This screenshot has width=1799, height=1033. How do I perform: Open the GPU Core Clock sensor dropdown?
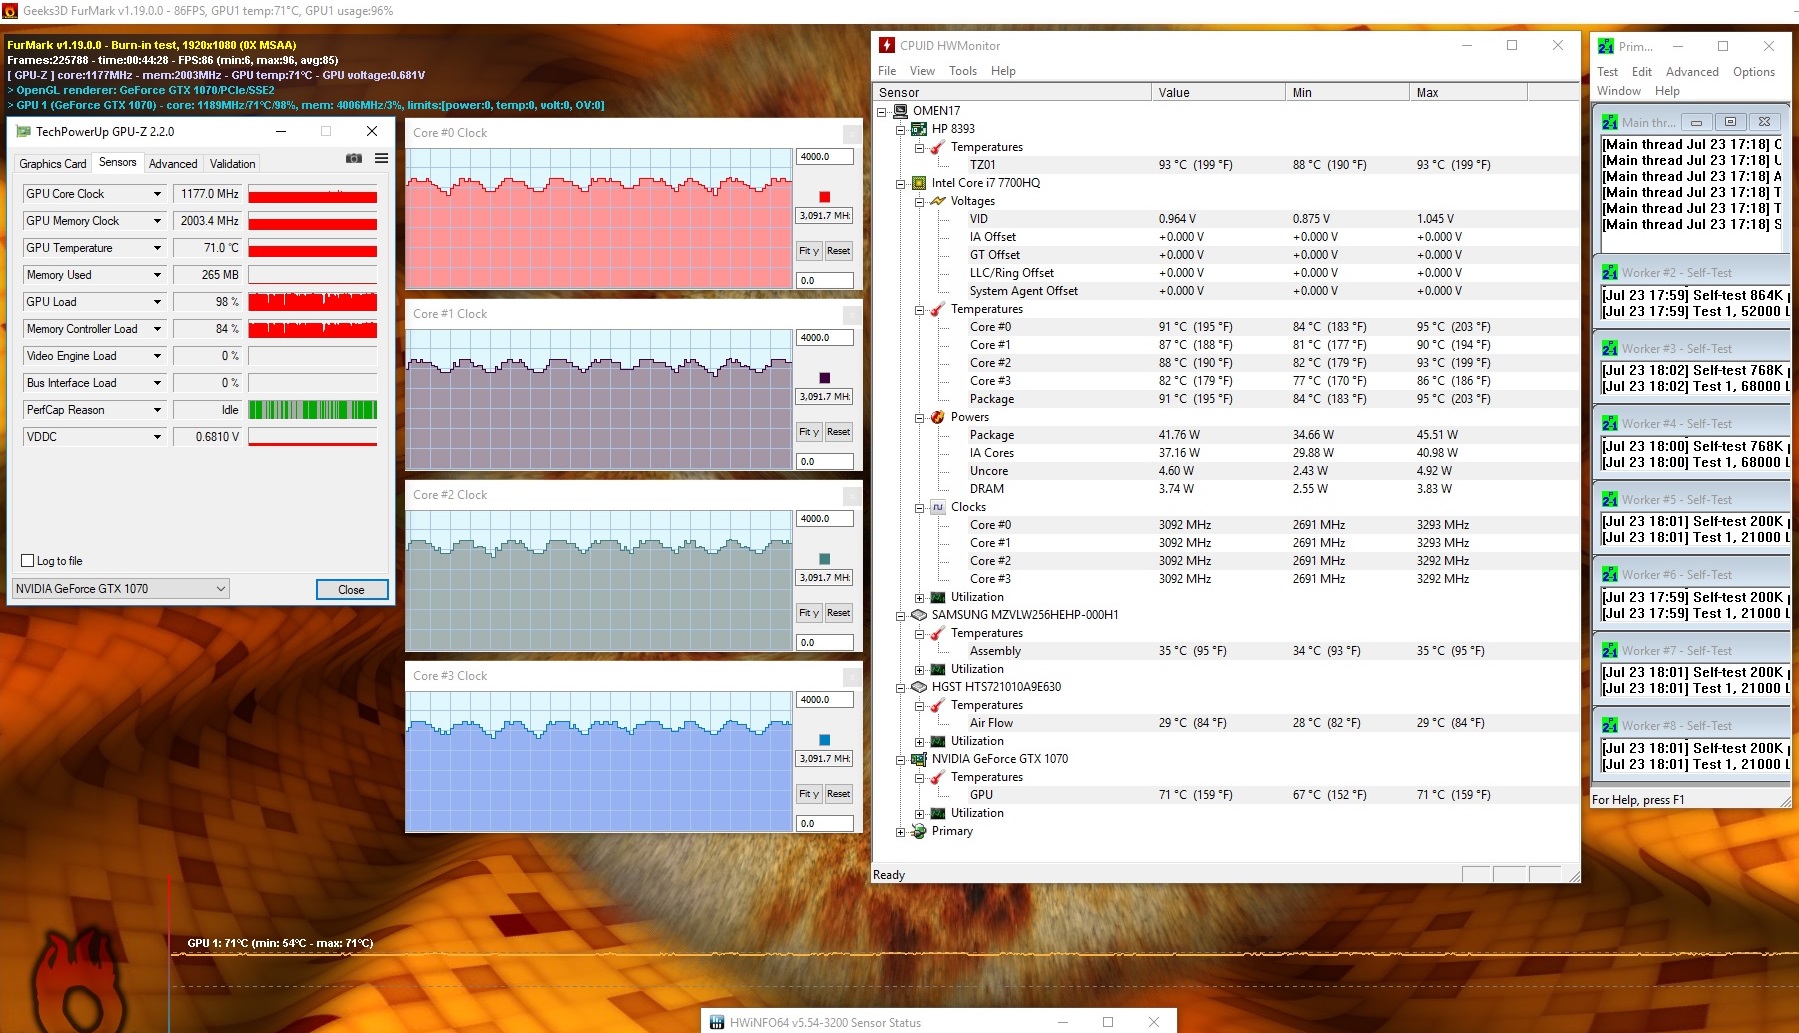(157, 194)
